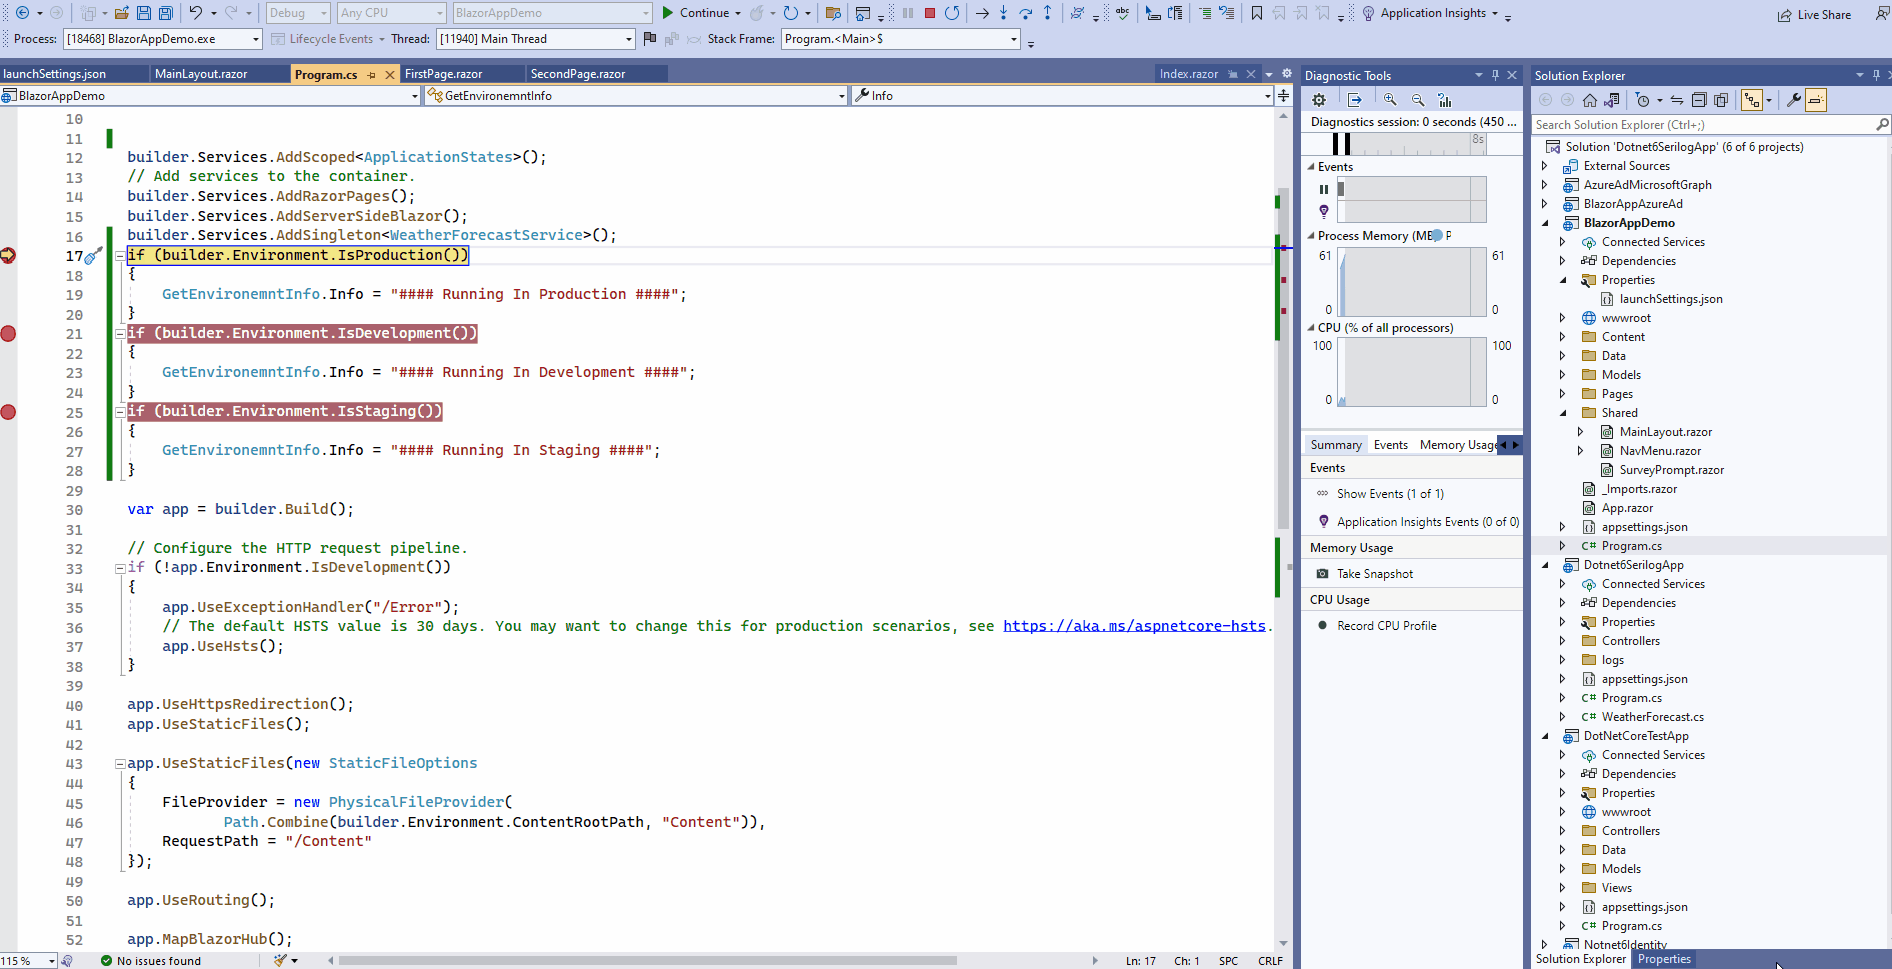The image size is (1892, 969).
Task: Toggle the breakpoint on line 25
Action: (x=9, y=411)
